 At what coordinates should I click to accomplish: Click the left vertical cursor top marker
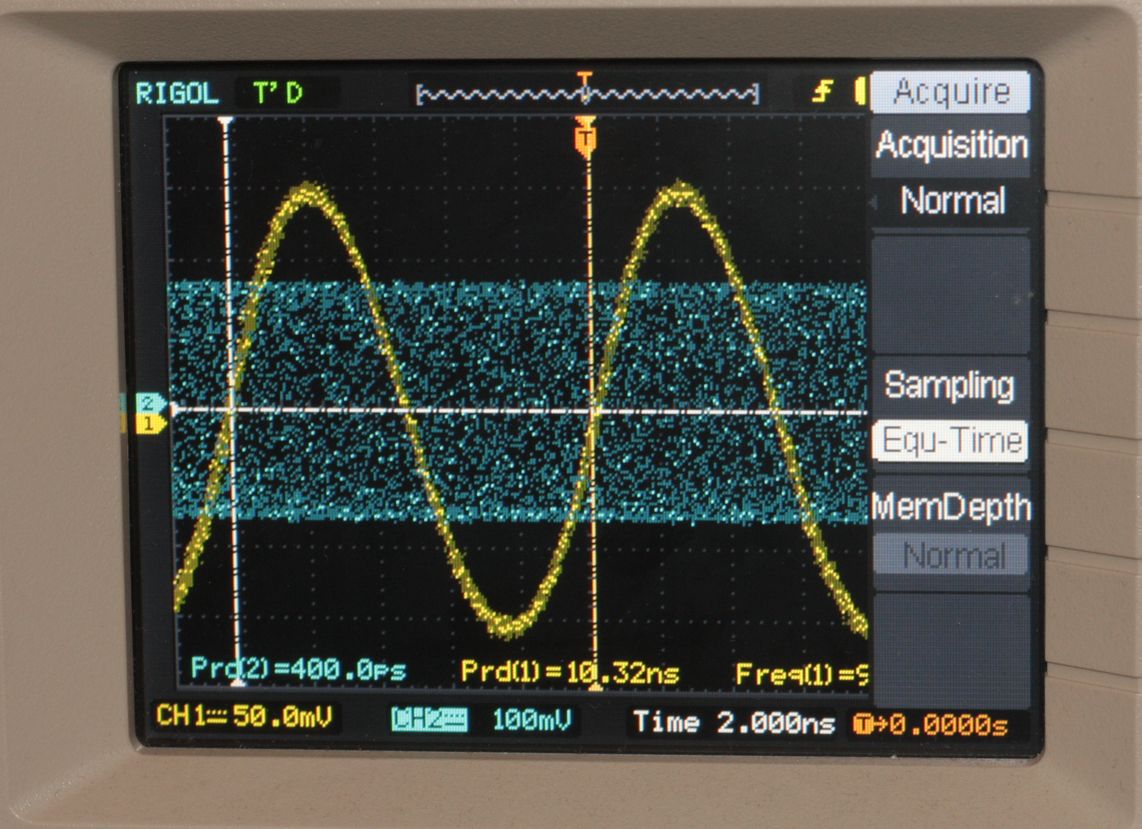tap(226, 122)
